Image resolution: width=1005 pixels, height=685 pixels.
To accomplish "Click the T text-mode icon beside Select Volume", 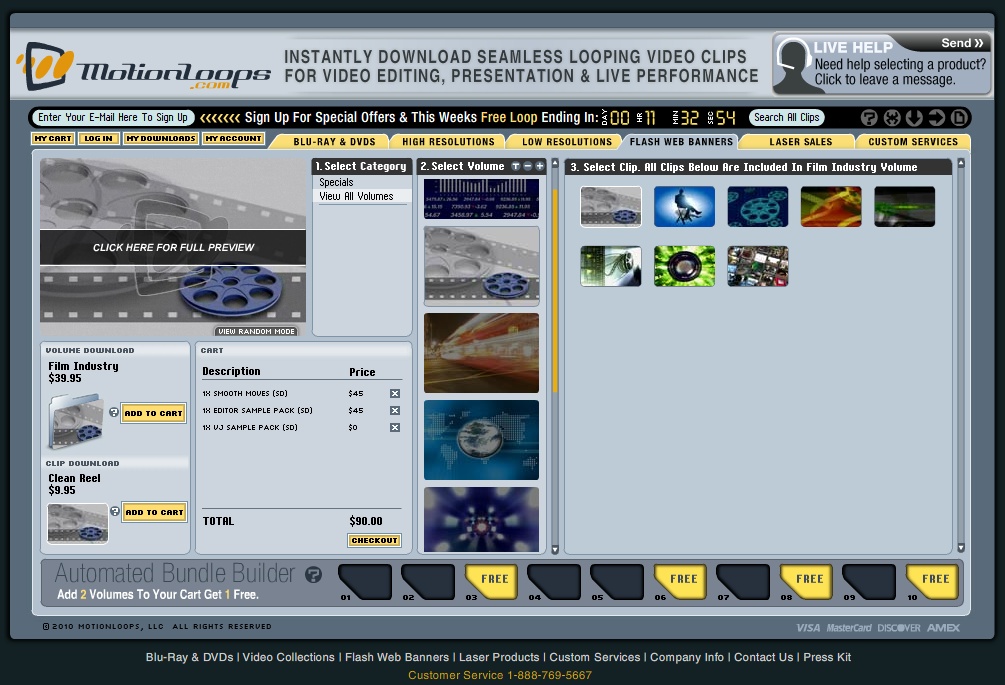I will coord(515,166).
